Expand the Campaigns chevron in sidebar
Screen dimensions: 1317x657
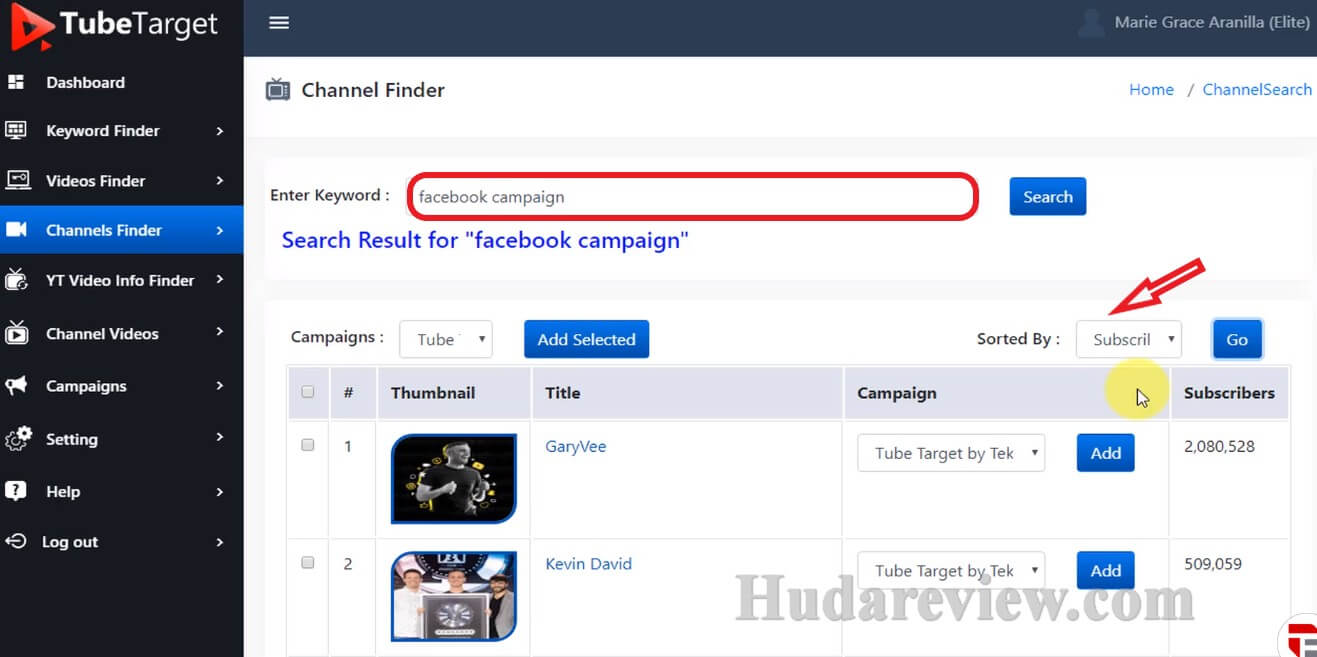[220, 386]
